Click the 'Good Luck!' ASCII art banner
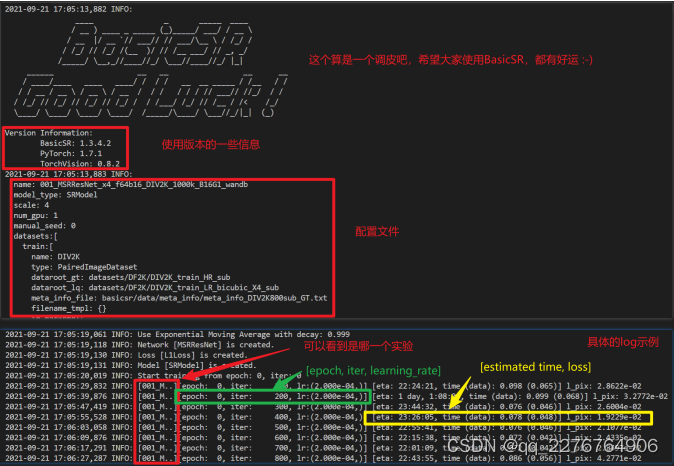674x466 pixels. pyautogui.click(x=150, y=95)
